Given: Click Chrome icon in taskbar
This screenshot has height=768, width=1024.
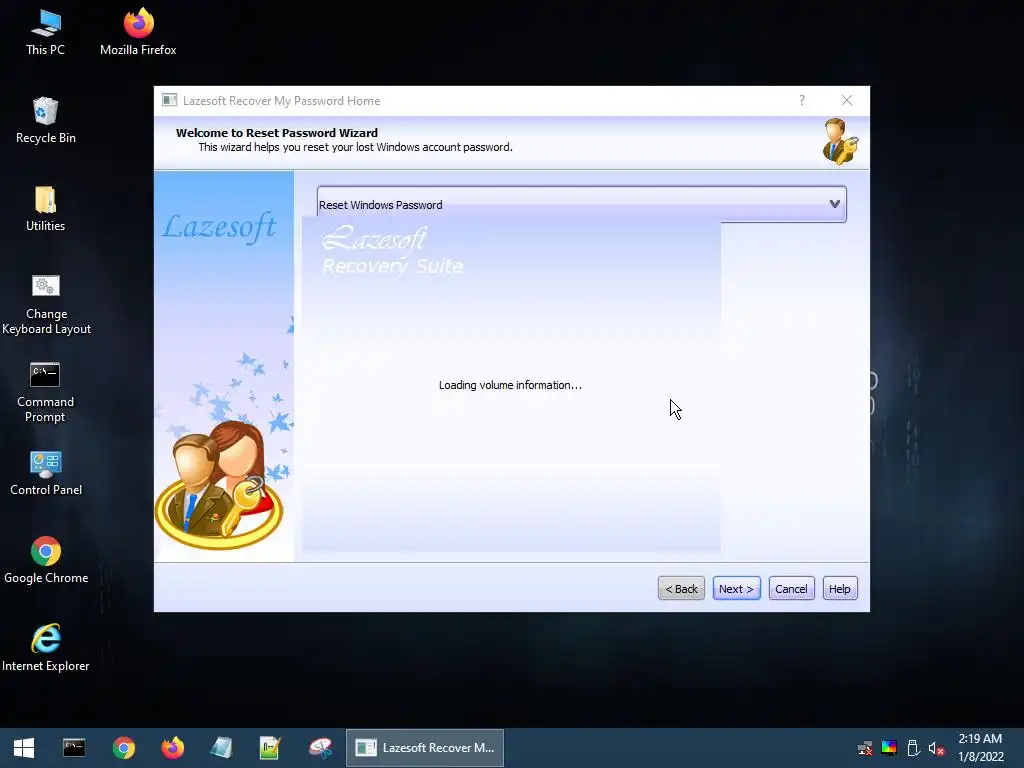Looking at the screenshot, I should pyautogui.click(x=123, y=748).
